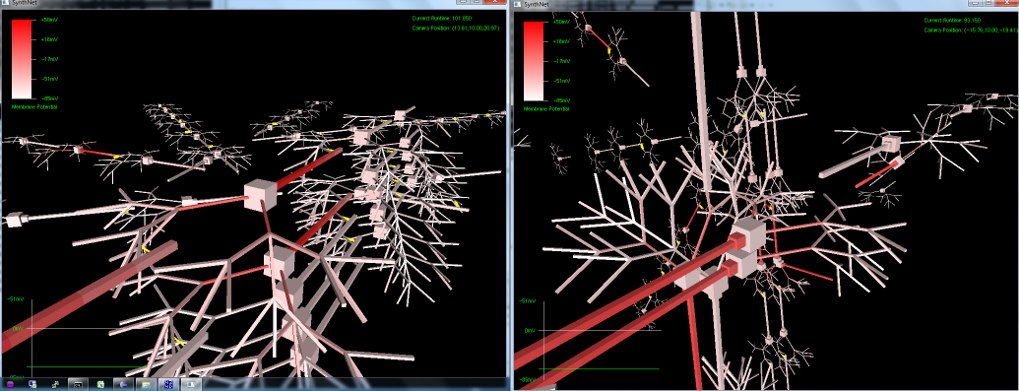Click the monitor icon in taskbar
The image size is (1019, 391).
(191, 385)
